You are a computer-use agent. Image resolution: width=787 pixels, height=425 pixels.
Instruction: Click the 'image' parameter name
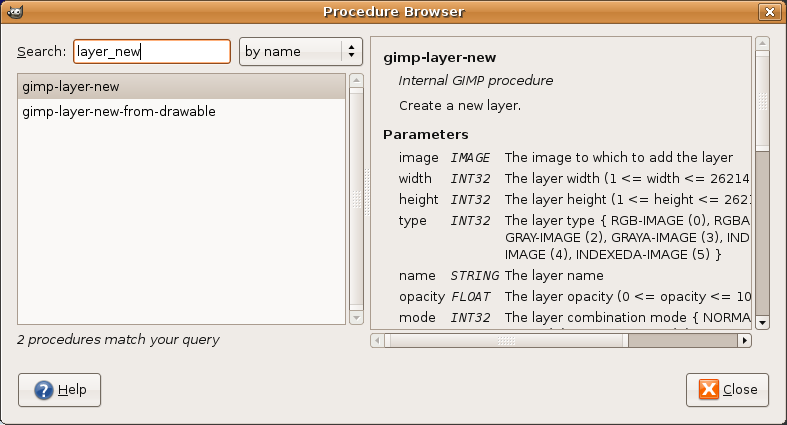pos(419,158)
